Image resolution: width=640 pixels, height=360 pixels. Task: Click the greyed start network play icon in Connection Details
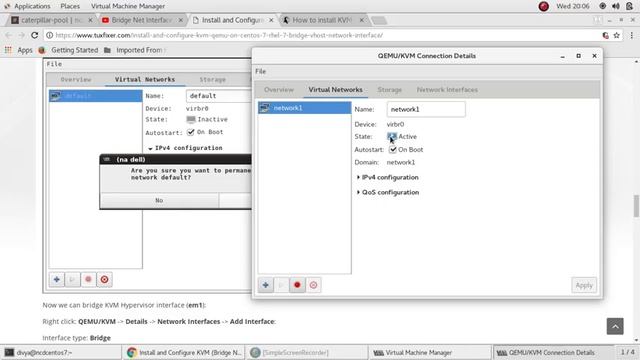(x=282, y=285)
